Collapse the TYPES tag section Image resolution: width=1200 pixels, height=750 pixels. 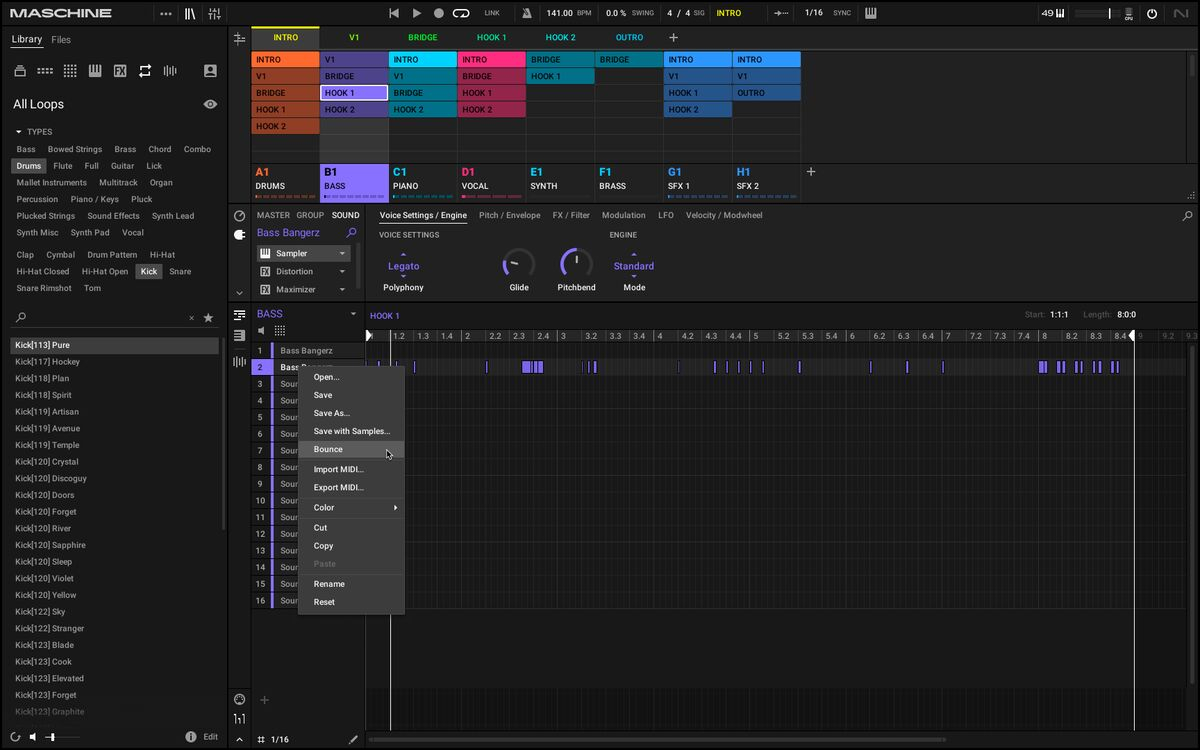click(18, 132)
